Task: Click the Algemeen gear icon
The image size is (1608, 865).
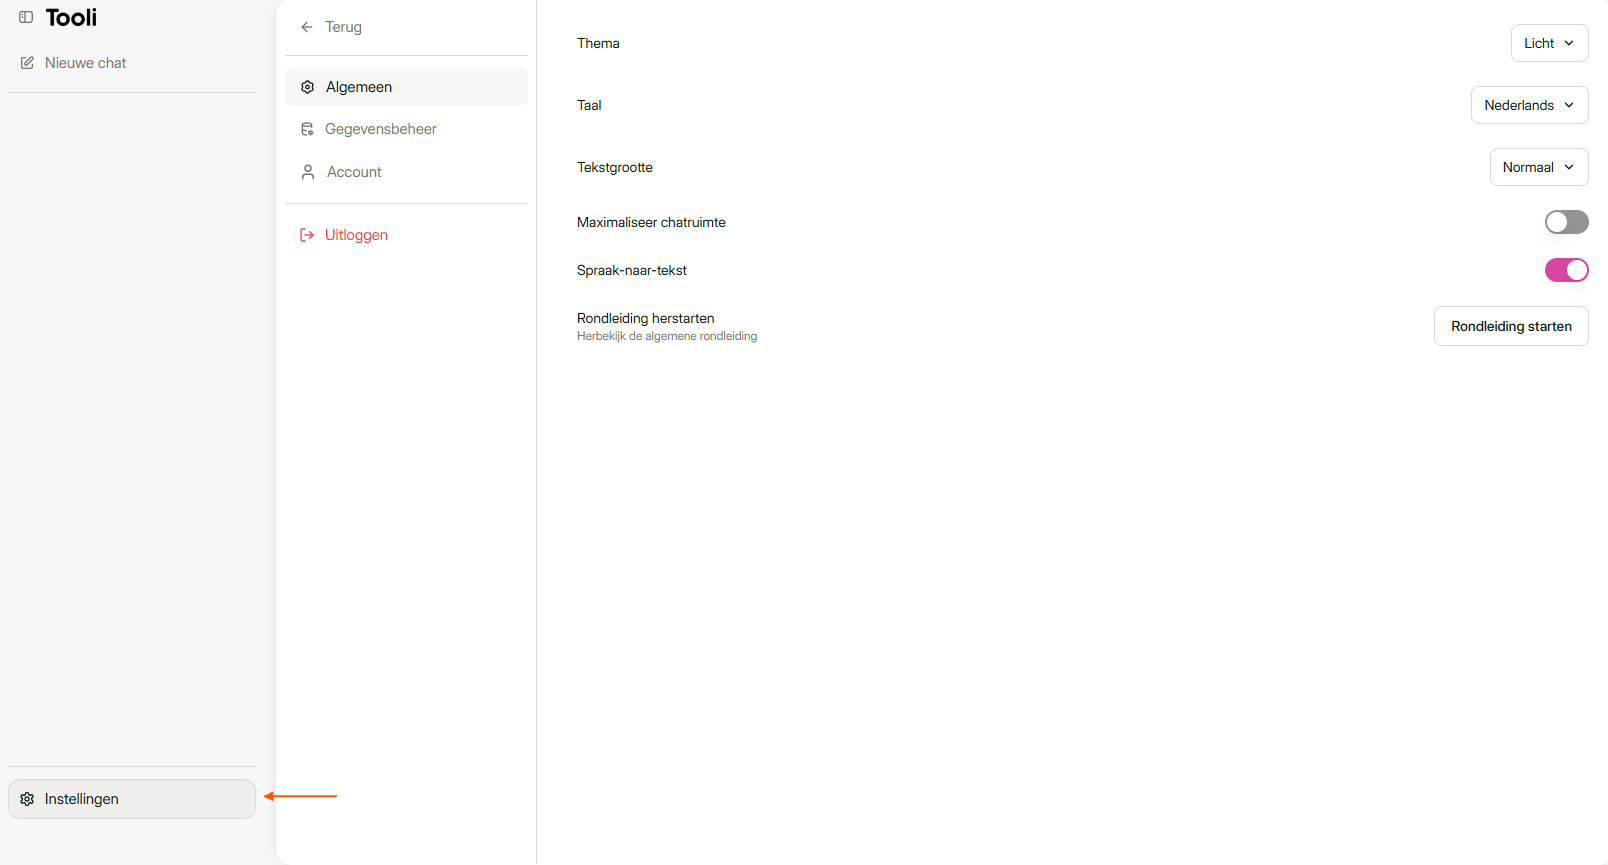Action: click(308, 87)
